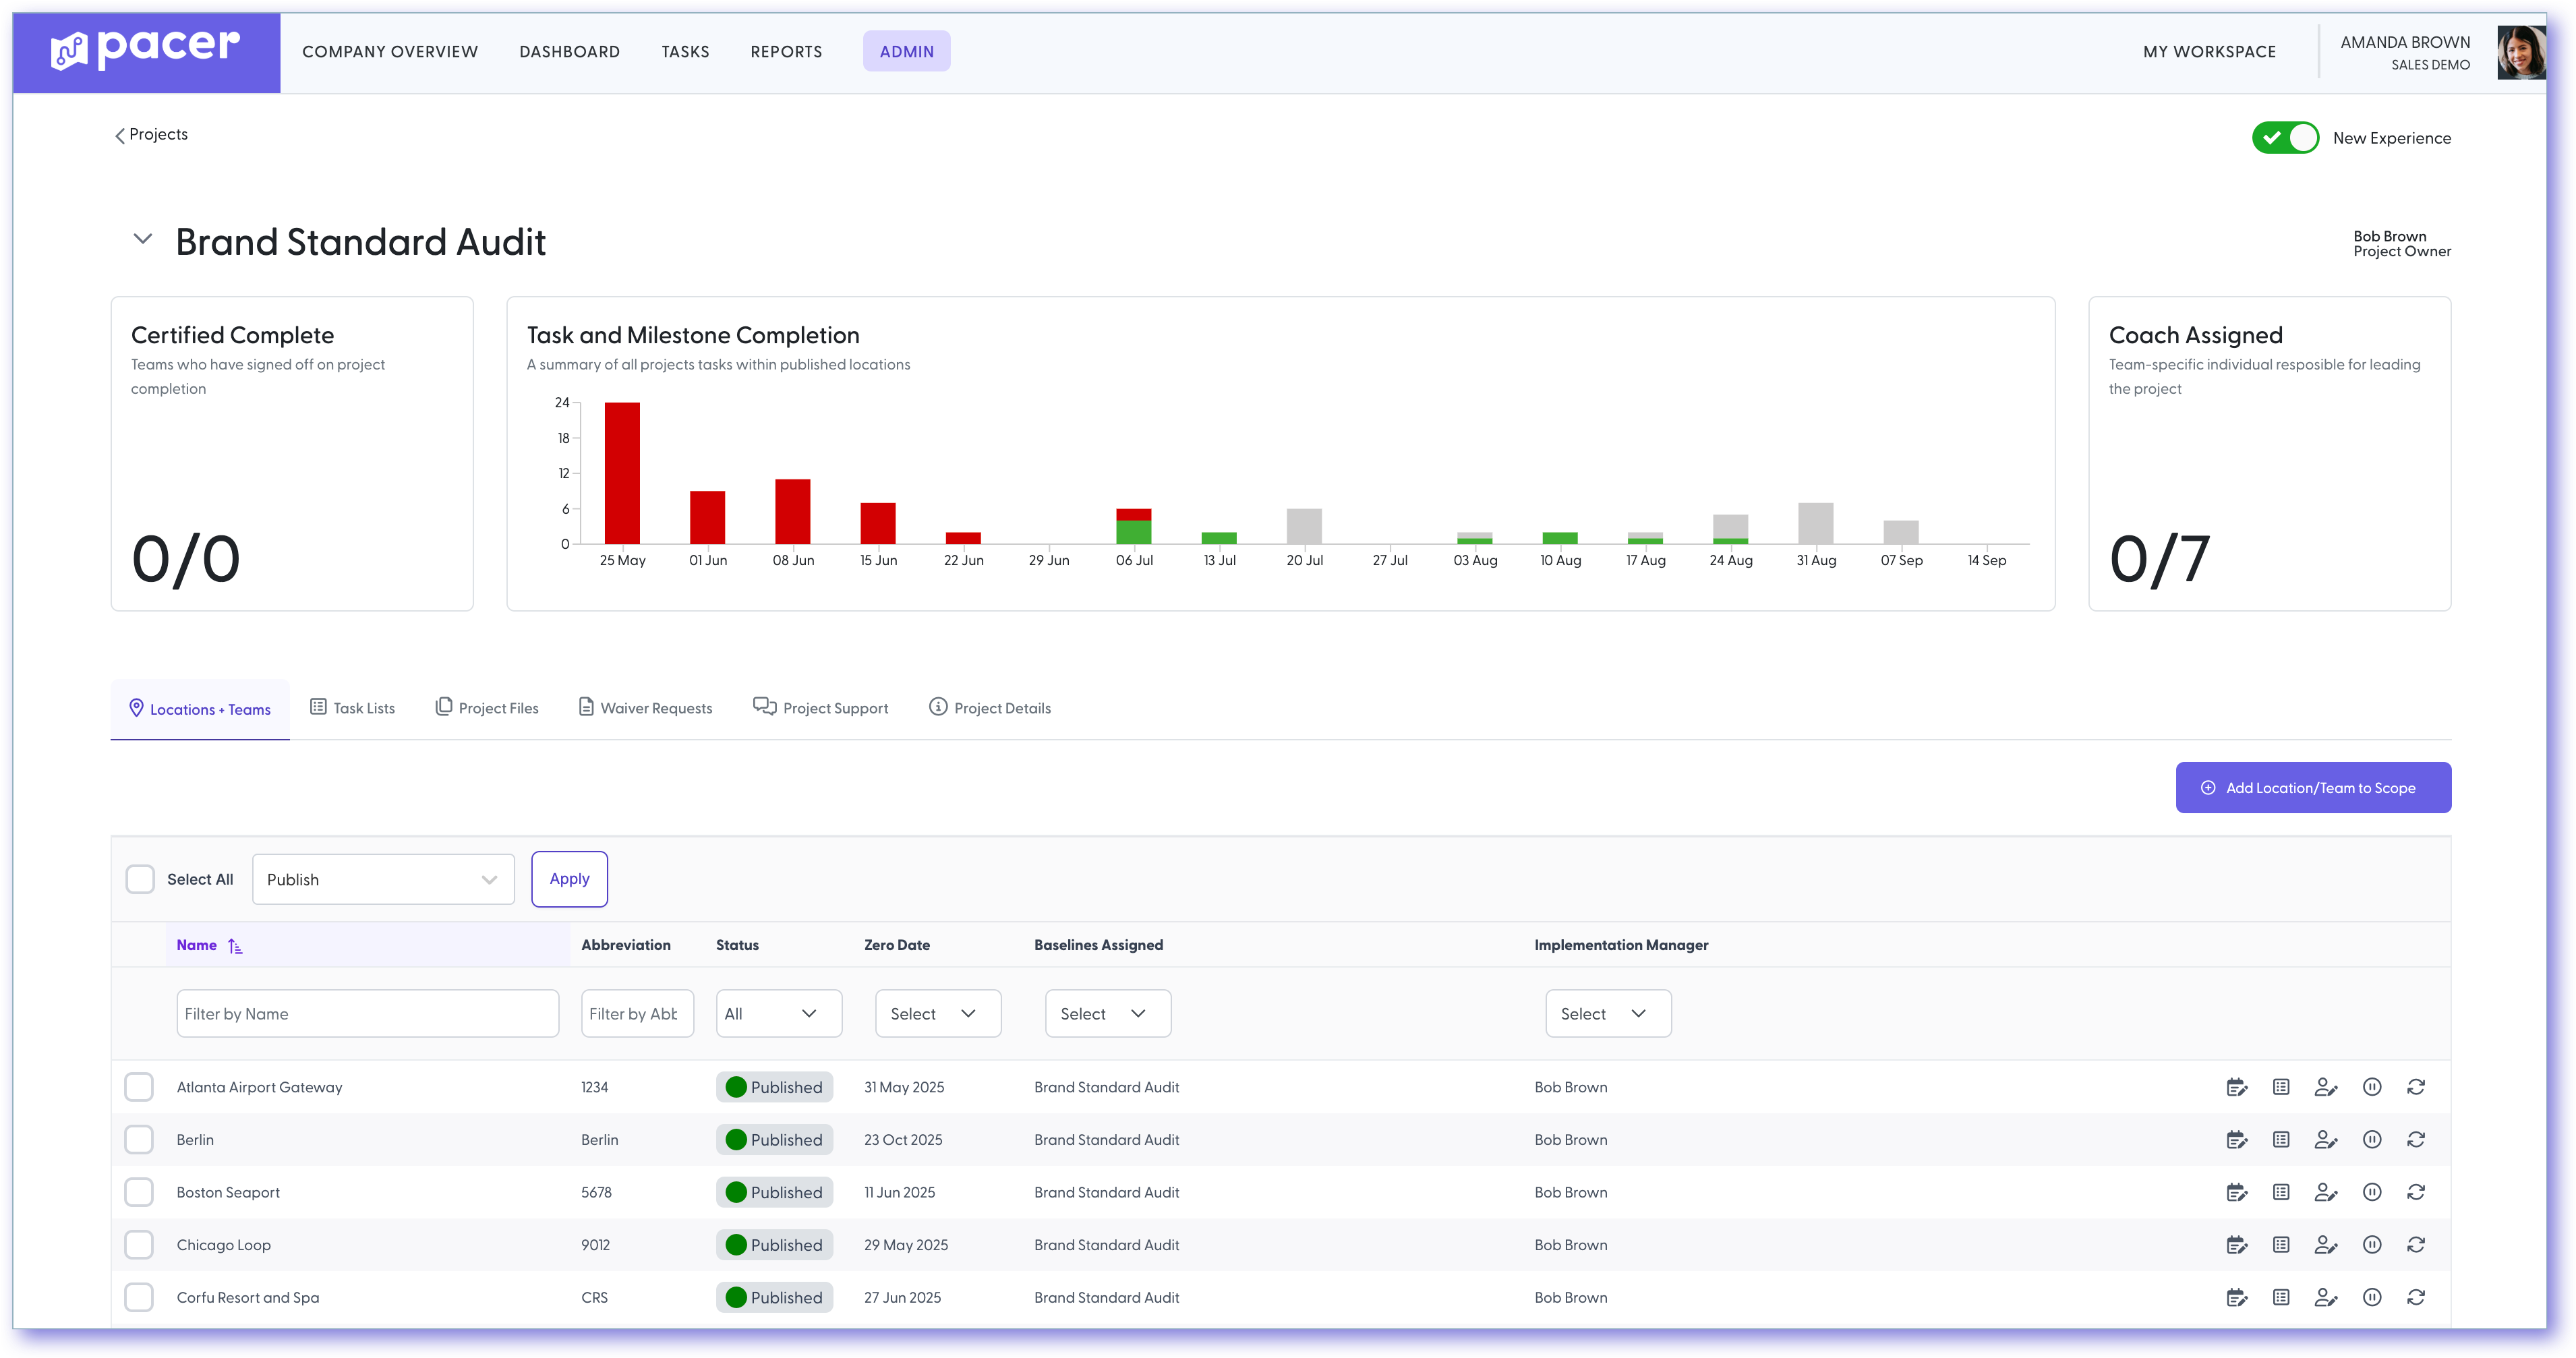Open the Publish bulk action dropdown

(x=383, y=880)
